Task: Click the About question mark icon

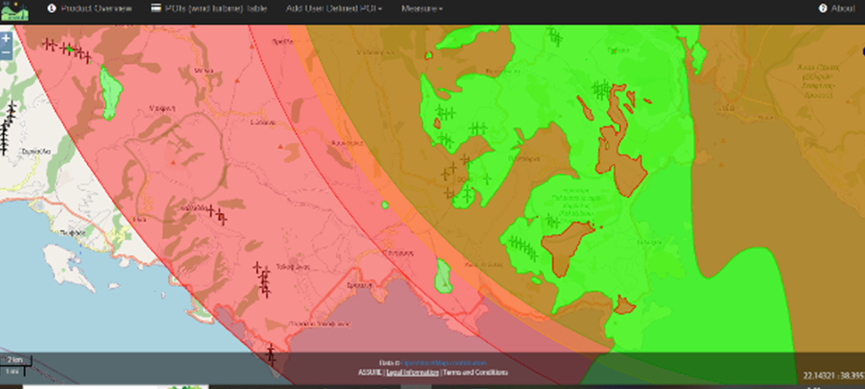Action: point(823,8)
